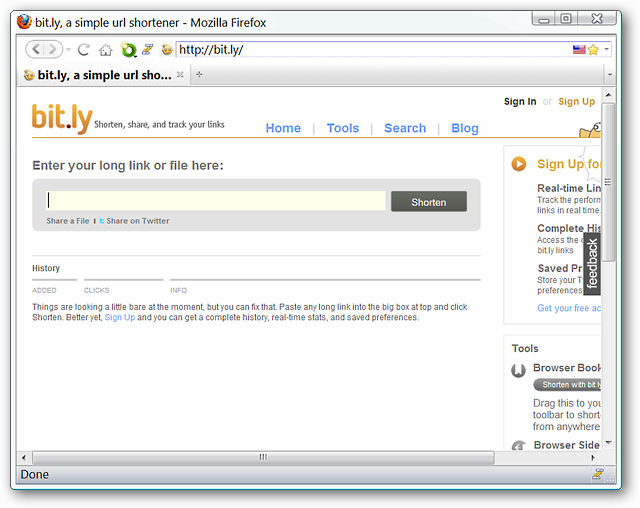
Task: Reload the page with the refresh icon
Action: tap(84, 50)
